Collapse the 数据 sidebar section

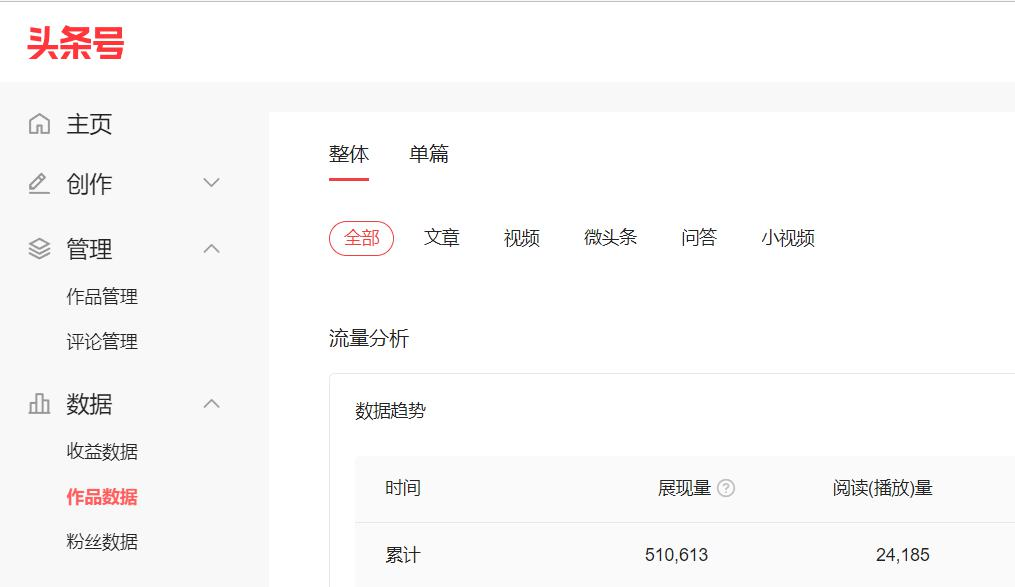pos(211,404)
